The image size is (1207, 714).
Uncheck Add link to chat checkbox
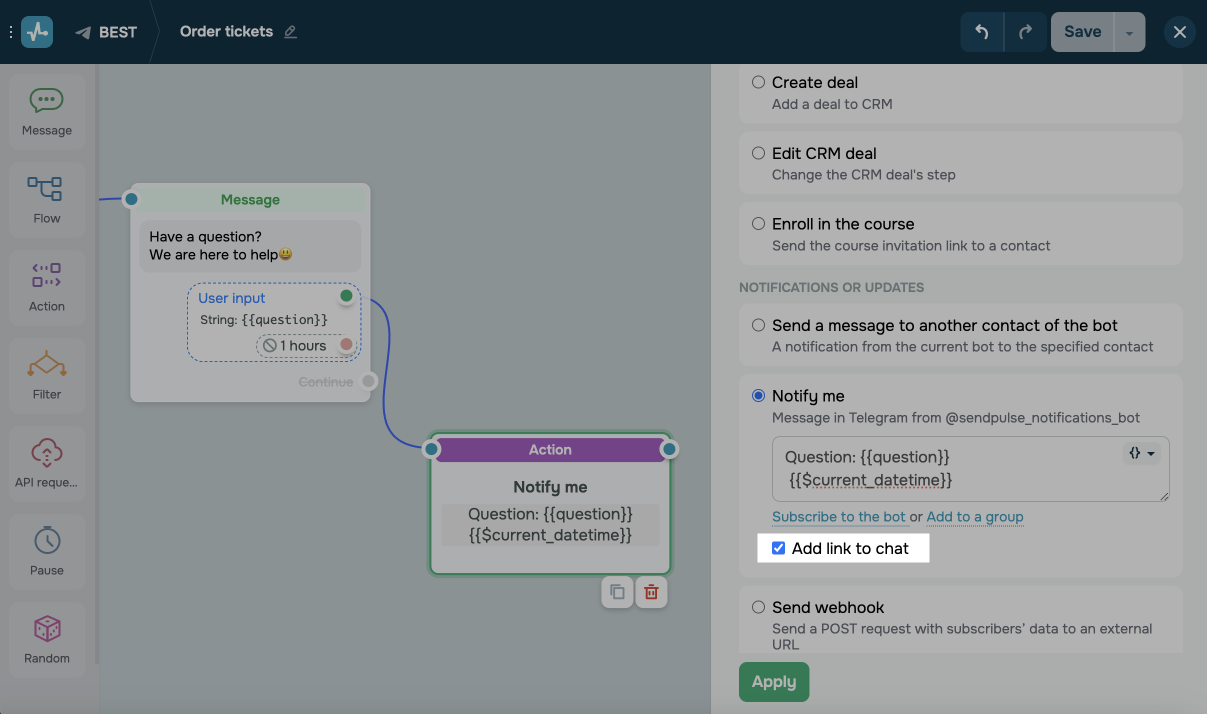click(x=779, y=548)
